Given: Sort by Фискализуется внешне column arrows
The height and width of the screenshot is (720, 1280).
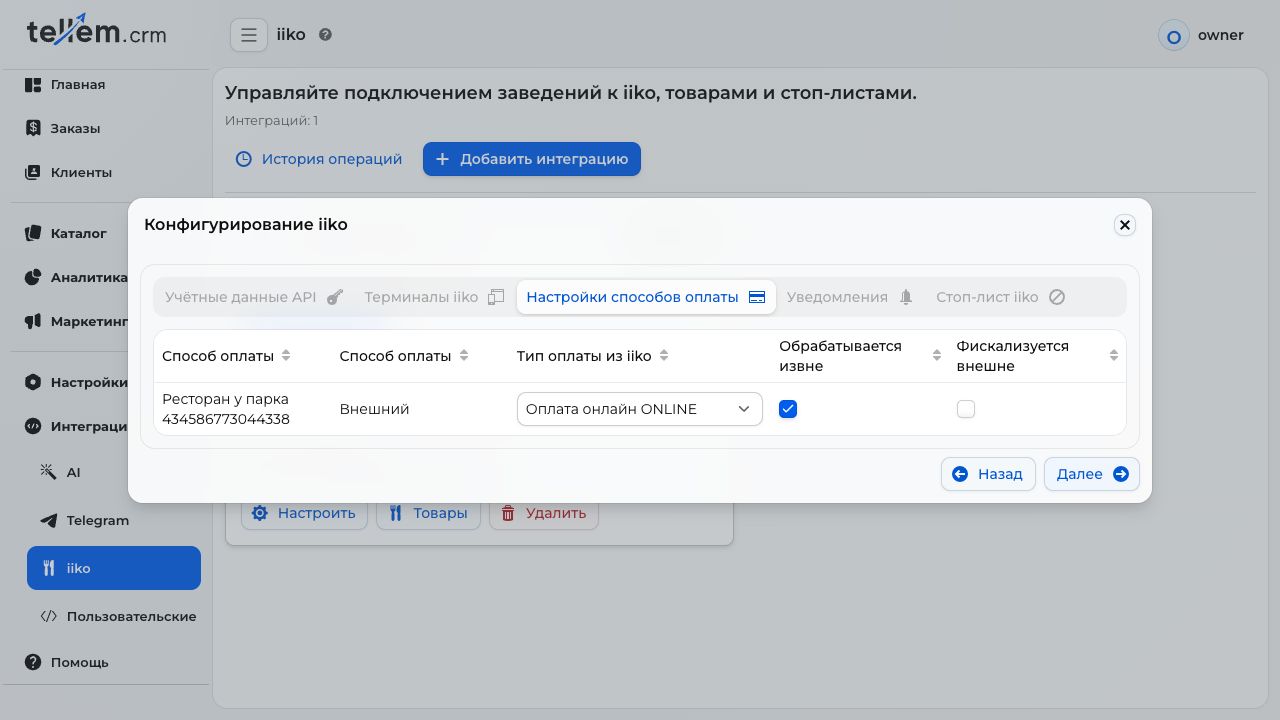Looking at the screenshot, I should (x=1114, y=356).
